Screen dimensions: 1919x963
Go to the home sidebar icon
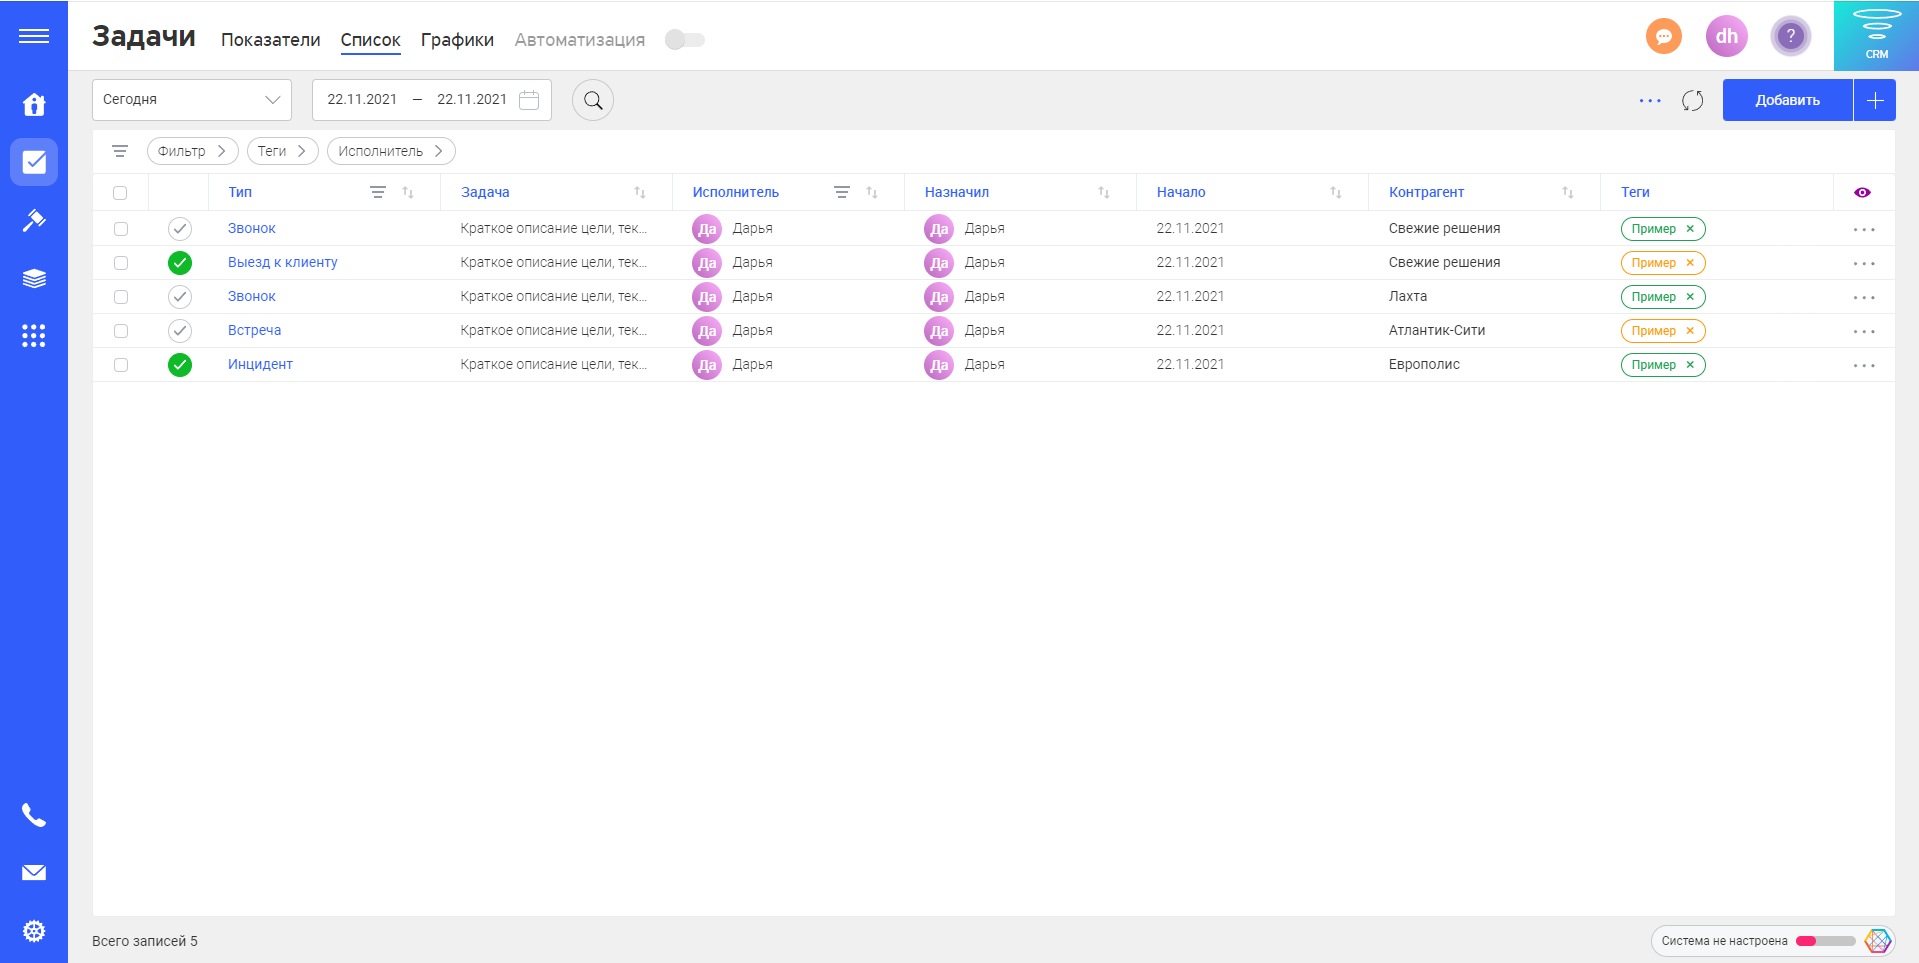[x=34, y=104]
